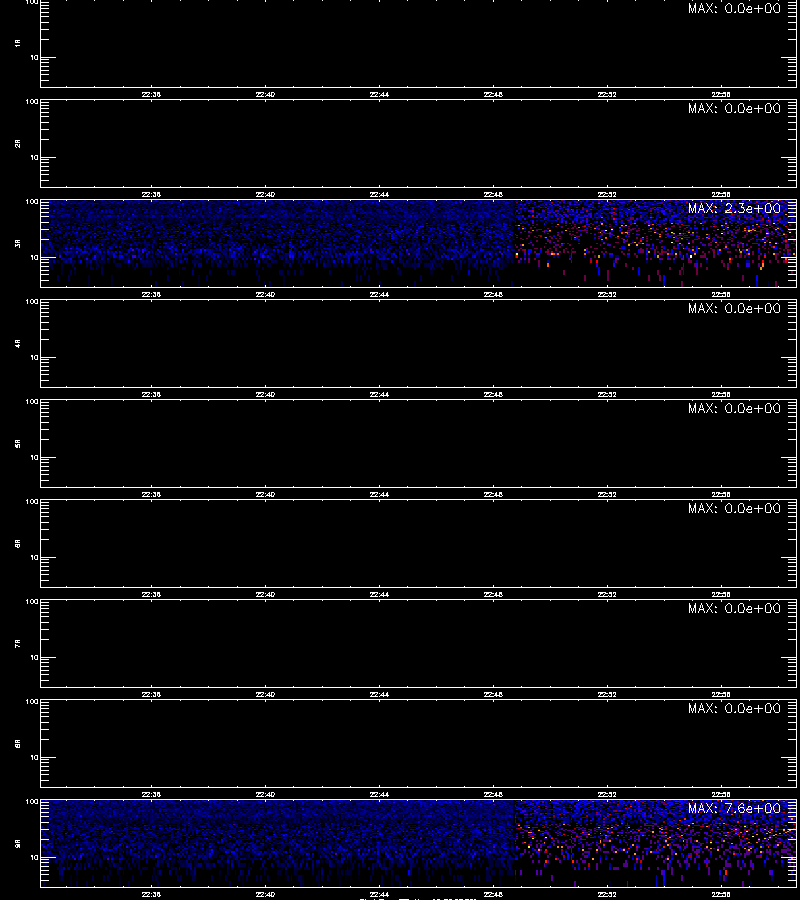Click the 22:36 tick label under panel 6R
The height and width of the screenshot is (900, 800).
click(x=152, y=595)
